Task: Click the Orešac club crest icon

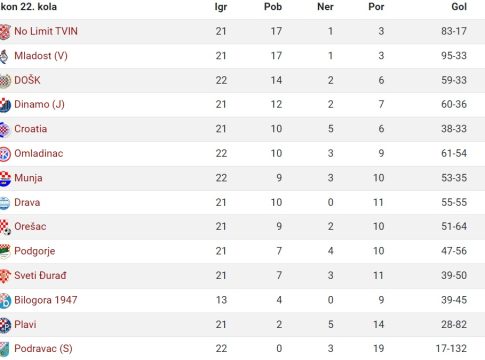Action: [5, 227]
